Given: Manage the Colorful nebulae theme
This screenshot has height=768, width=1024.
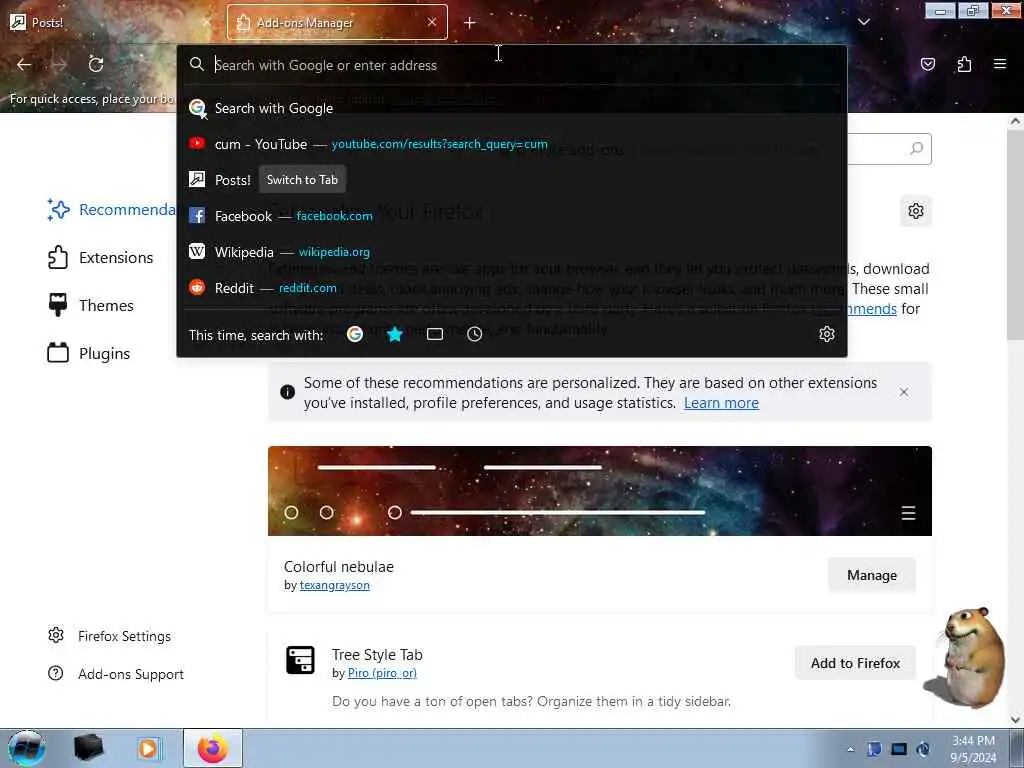Looking at the screenshot, I should point(872,575).
